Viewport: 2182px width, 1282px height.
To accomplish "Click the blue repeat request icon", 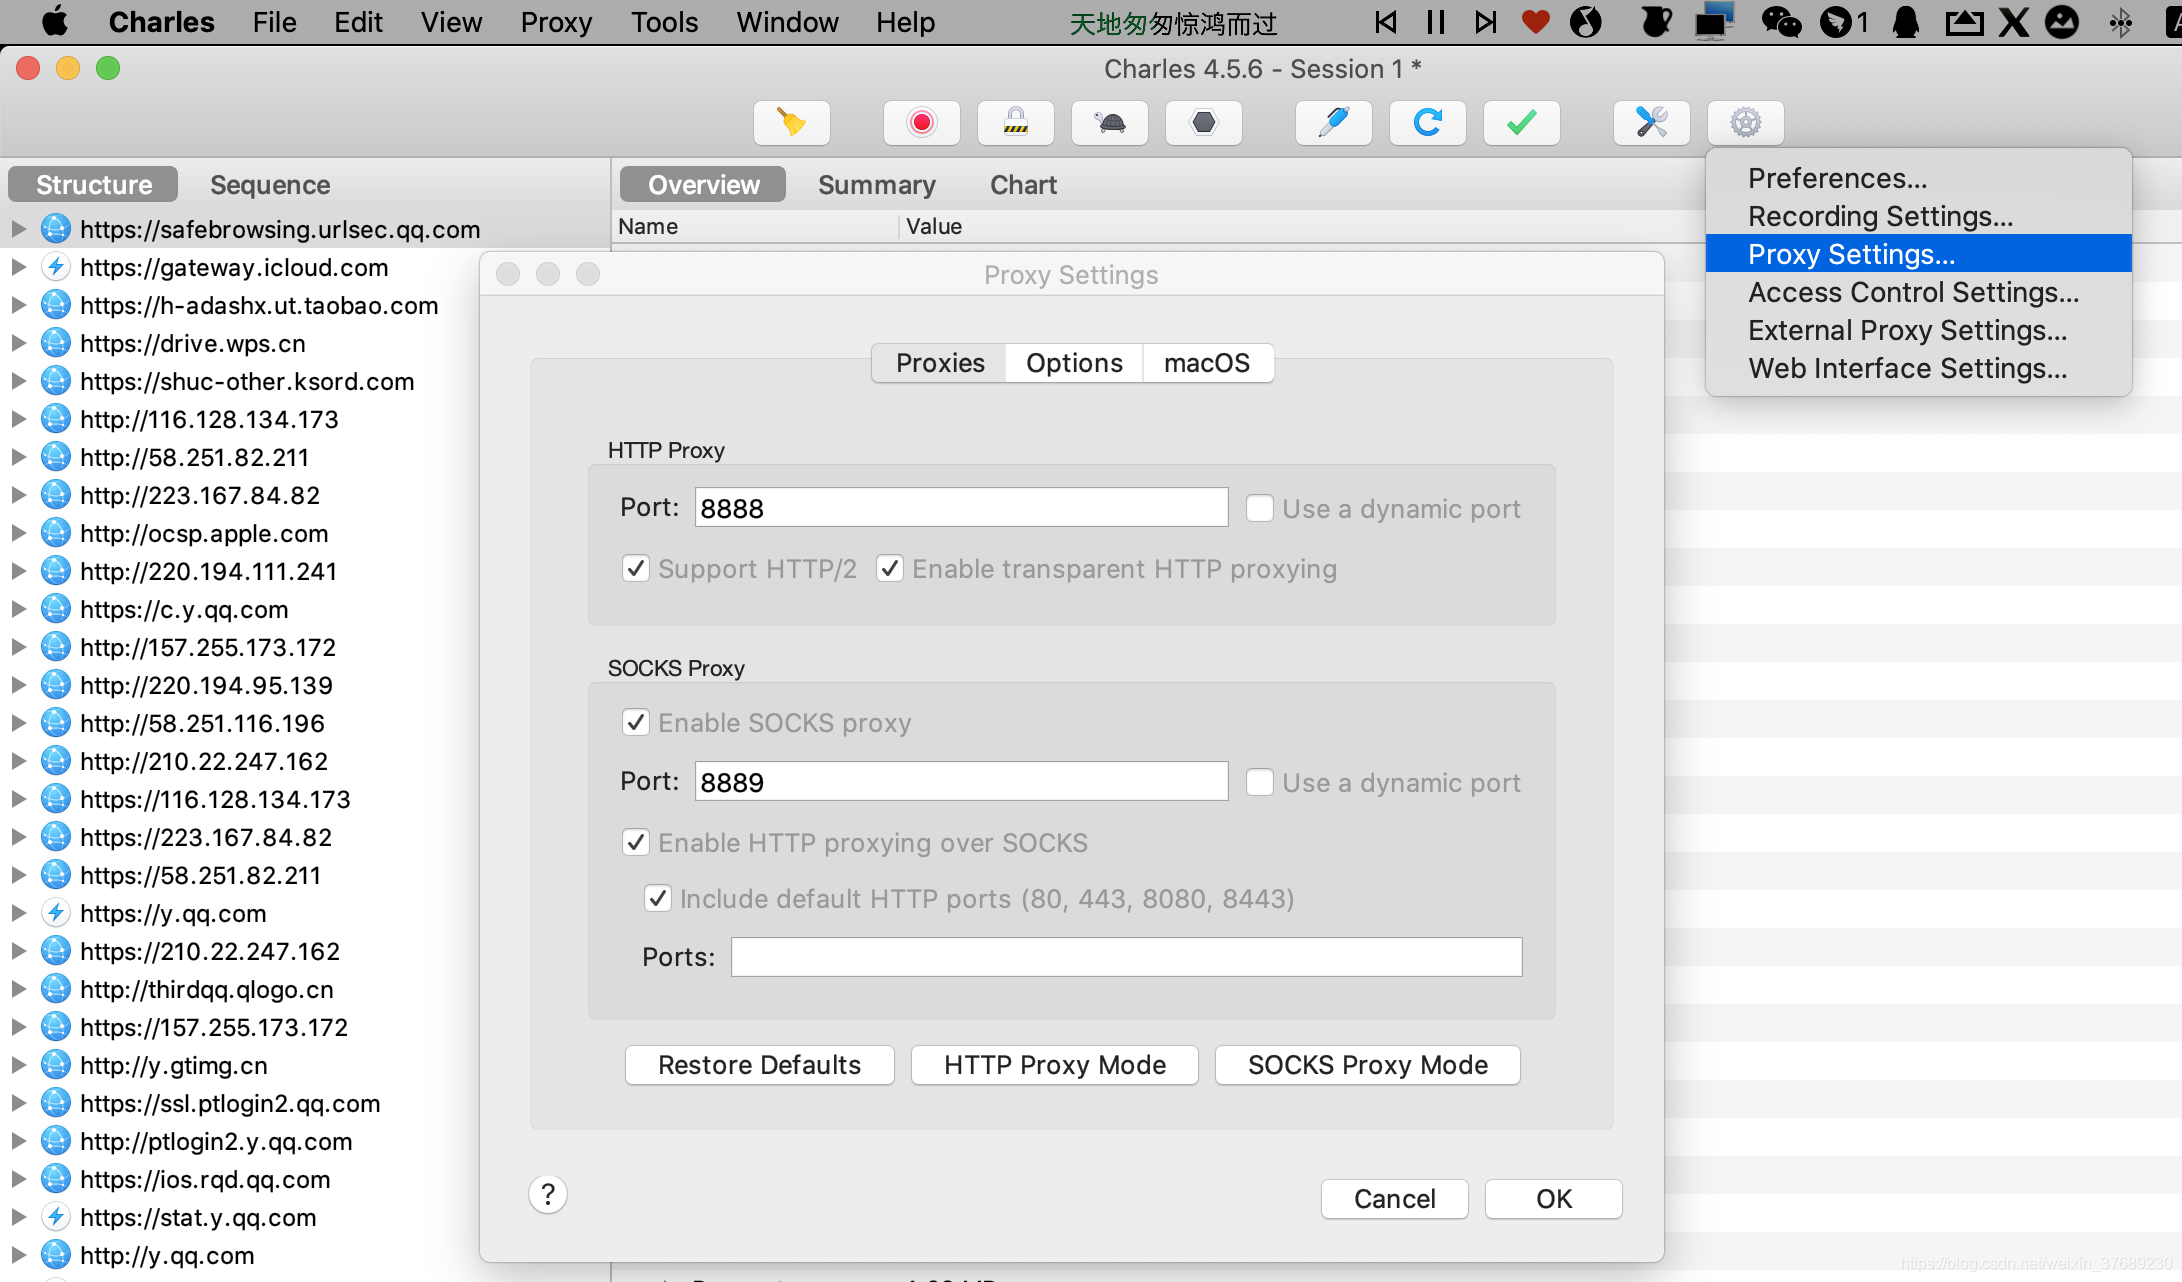I will (1427, 123).
